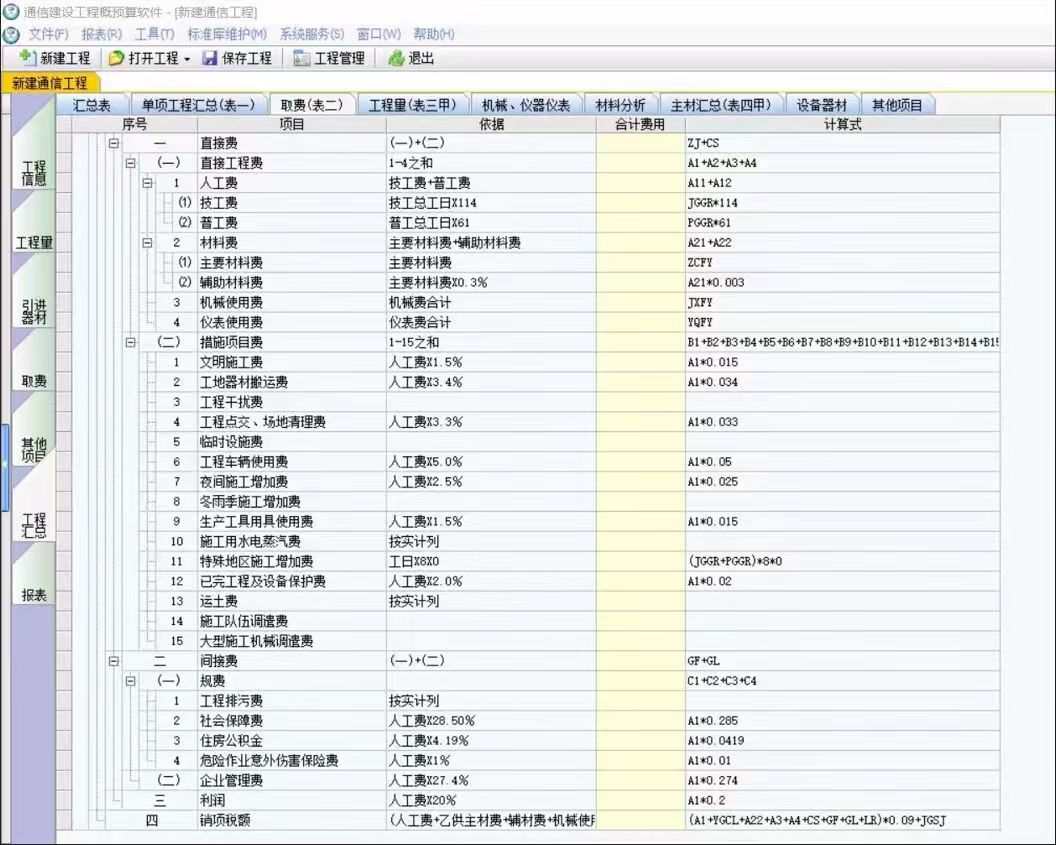The height and width of the screenshot is (845, 1056).
Task: Click the 退出 (Exit) toolbar icon
Action: [396, 58]
